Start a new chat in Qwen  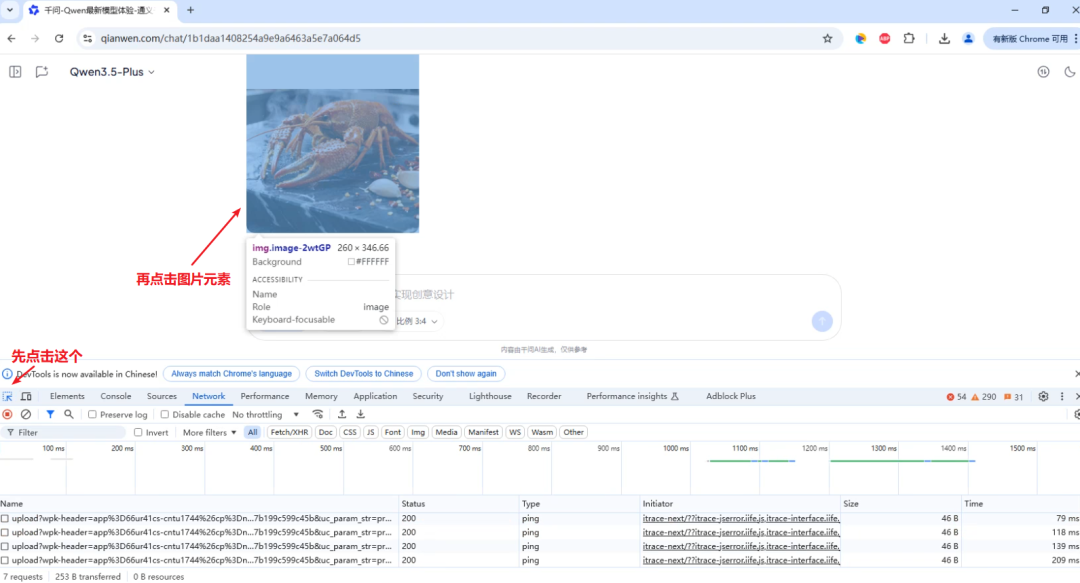tap(42, 72)
